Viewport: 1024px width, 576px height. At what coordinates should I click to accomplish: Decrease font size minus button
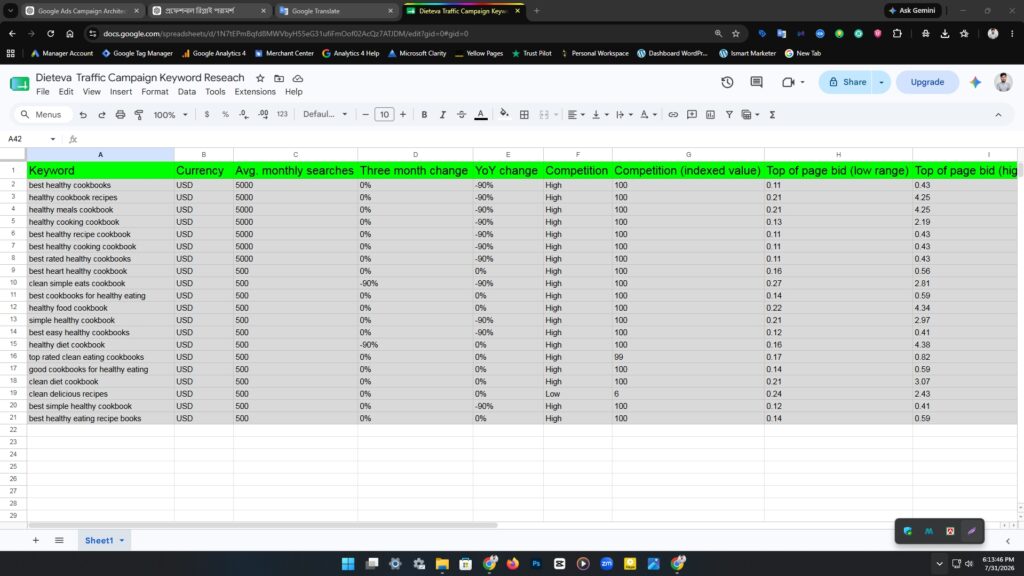coord(366,115)
